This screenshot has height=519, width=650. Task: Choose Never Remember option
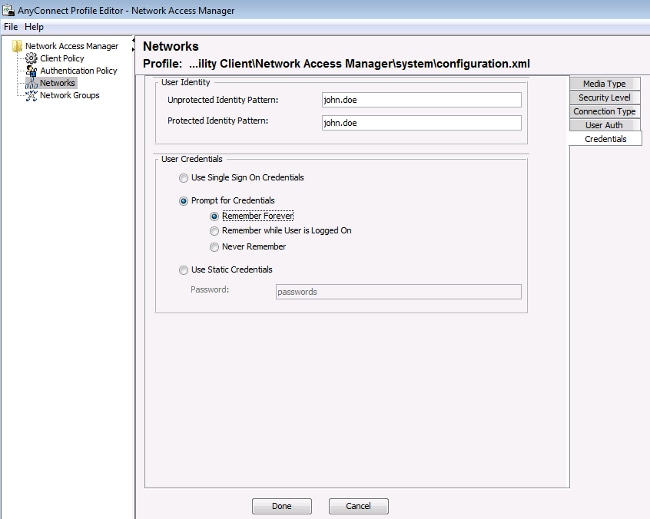pos(214,247)
